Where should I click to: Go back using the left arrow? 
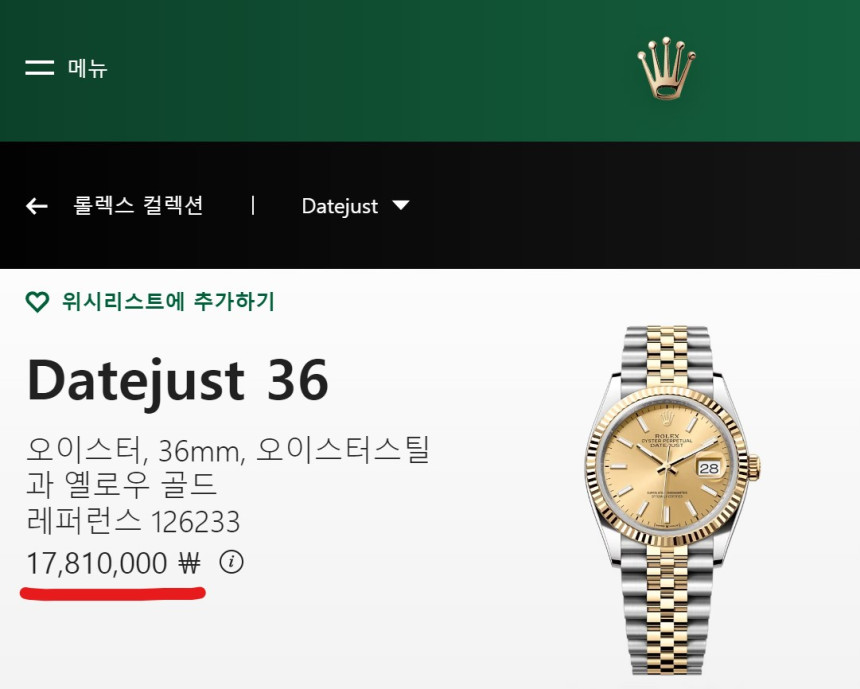click(37, 206)
